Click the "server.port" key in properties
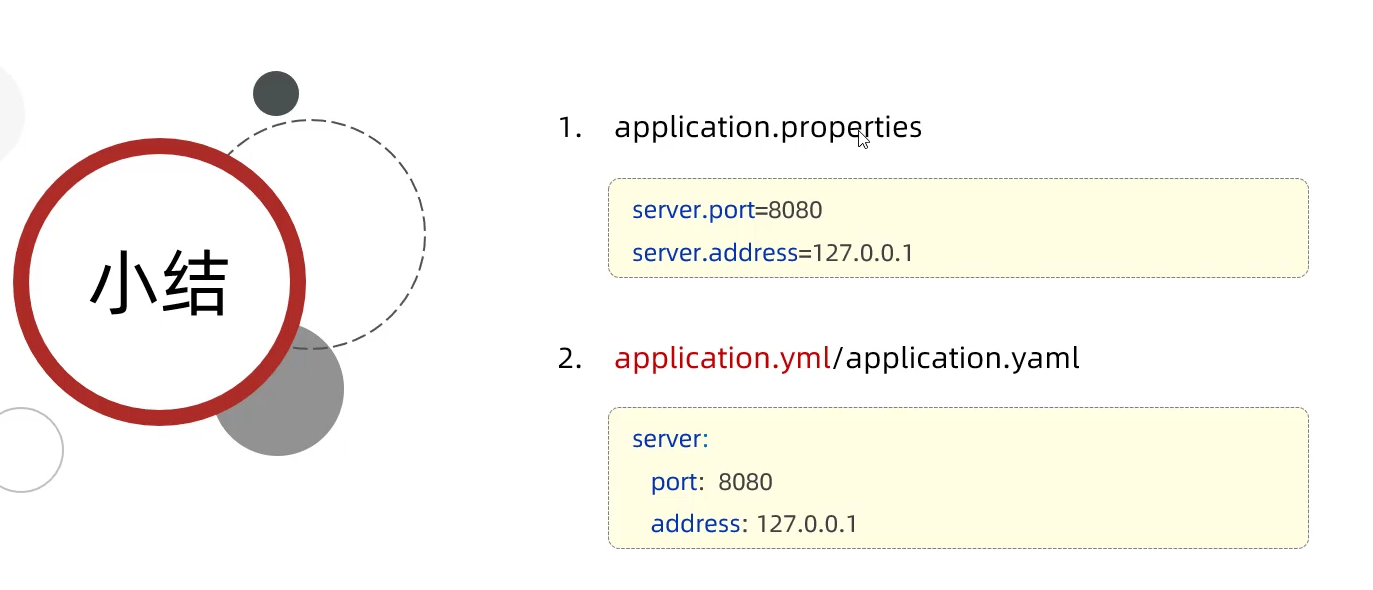 coord(693,210)
